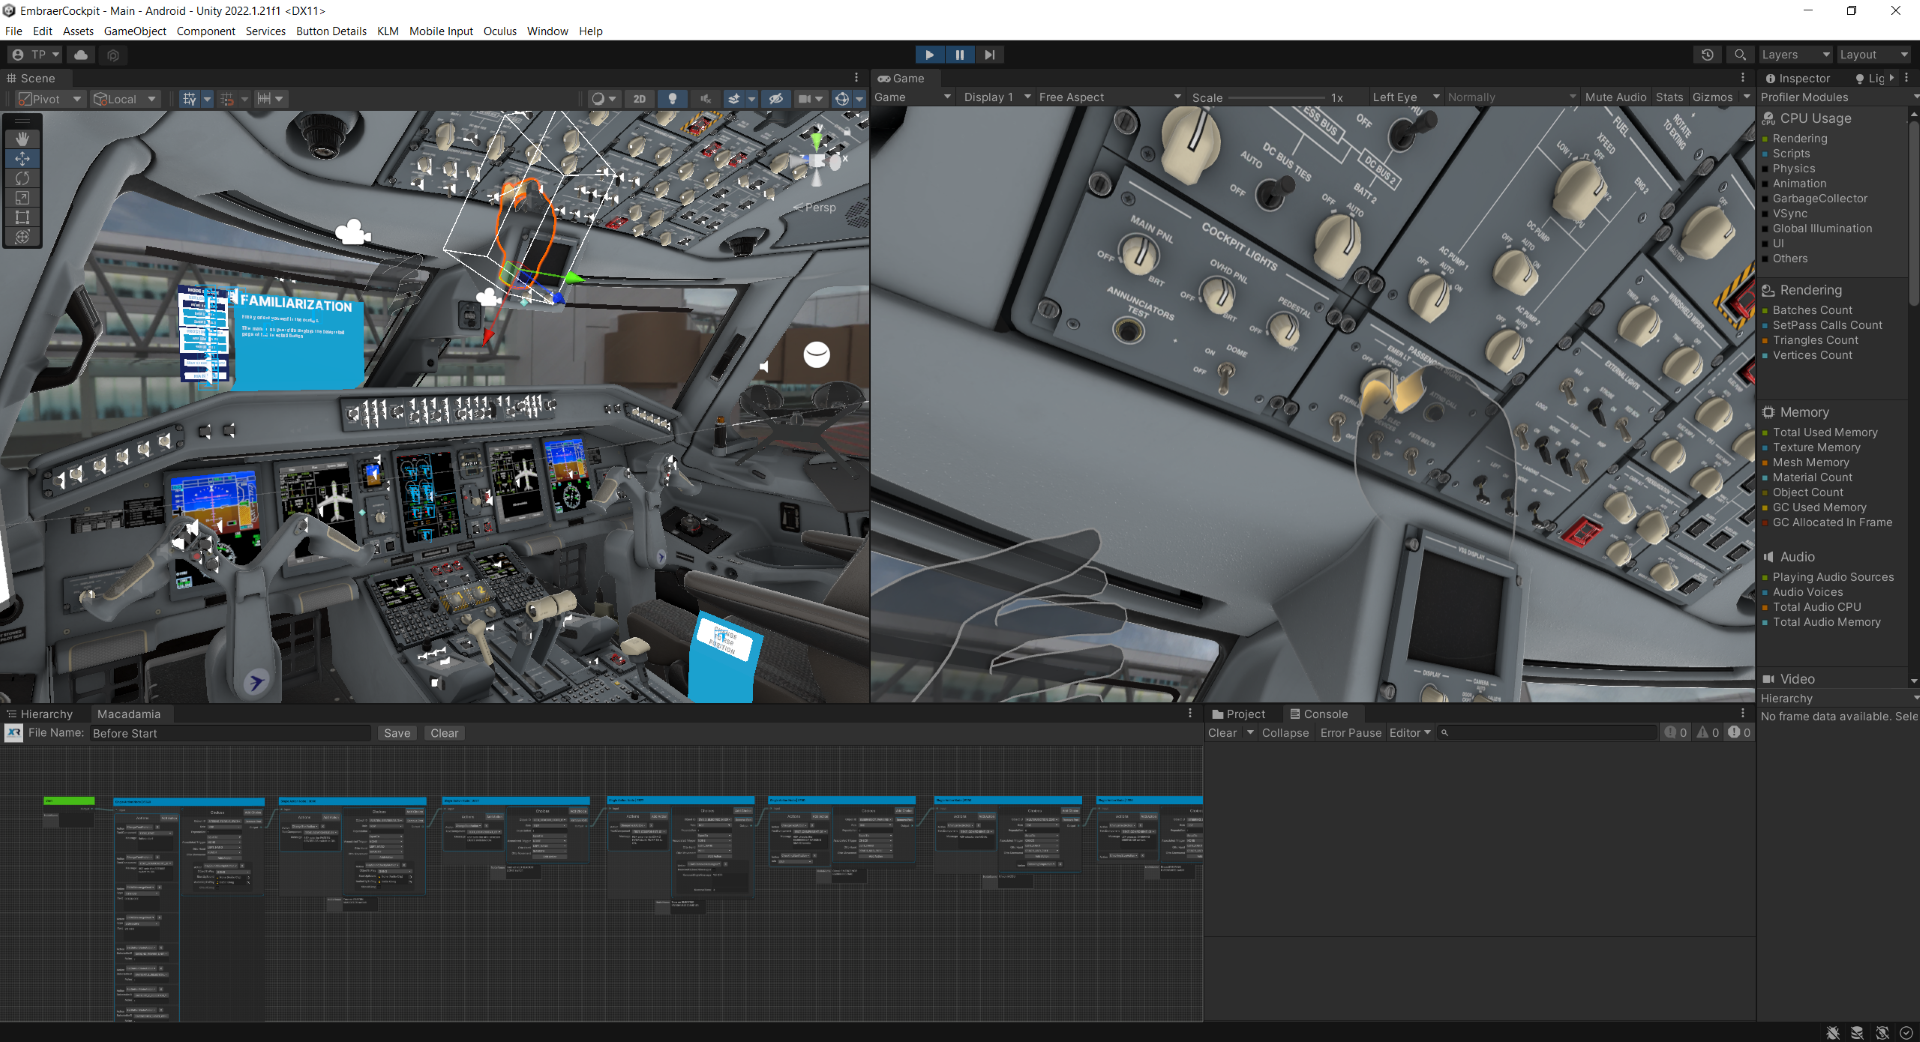
Task: Toggle Scene audio mute button
Action: [x=706, y=99]
